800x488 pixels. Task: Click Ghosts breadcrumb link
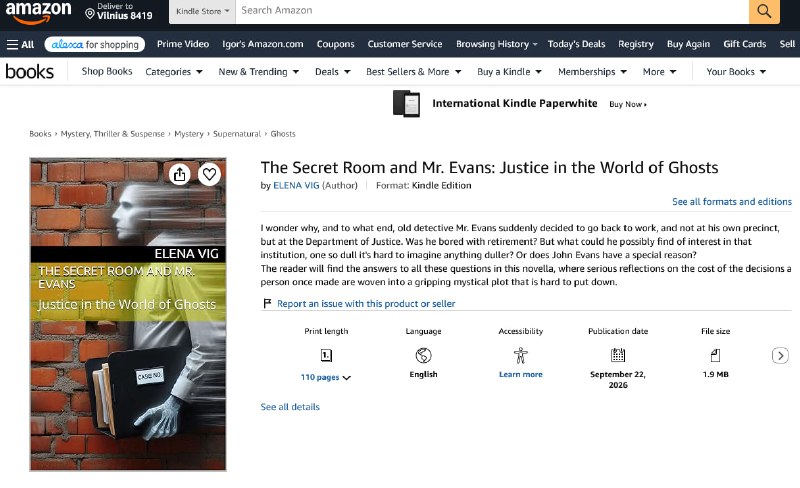click(x=283, y=134)
